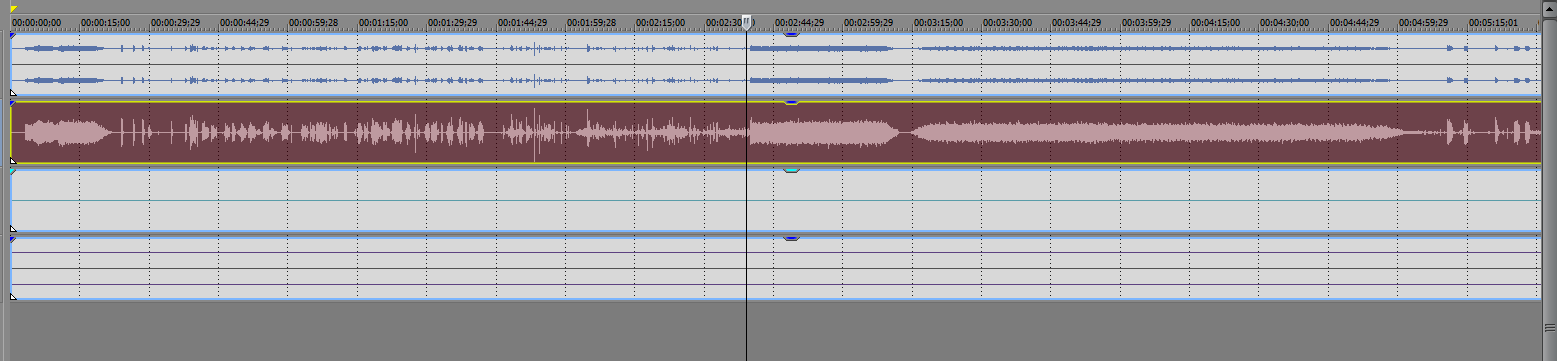The image size is (1557, 361).
Task: Click the gain handle atop the pink event
Action: 791,102
